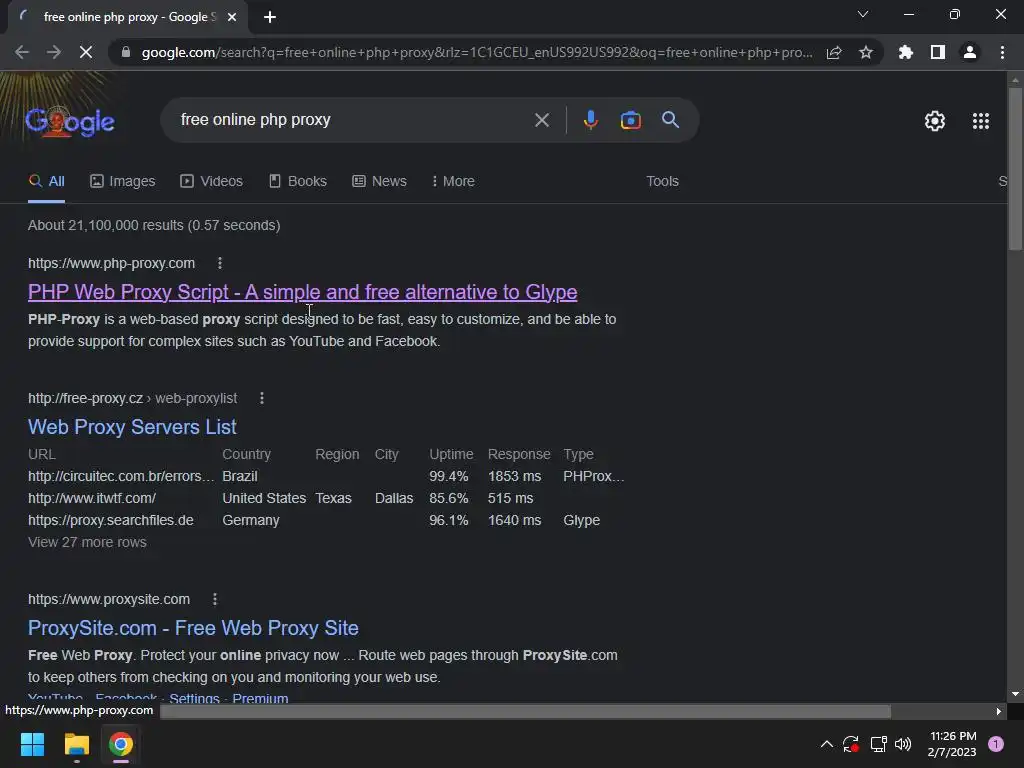Open options for proxysite.com result
This screenshot has width=1024, height=768.
pos(215,600)
